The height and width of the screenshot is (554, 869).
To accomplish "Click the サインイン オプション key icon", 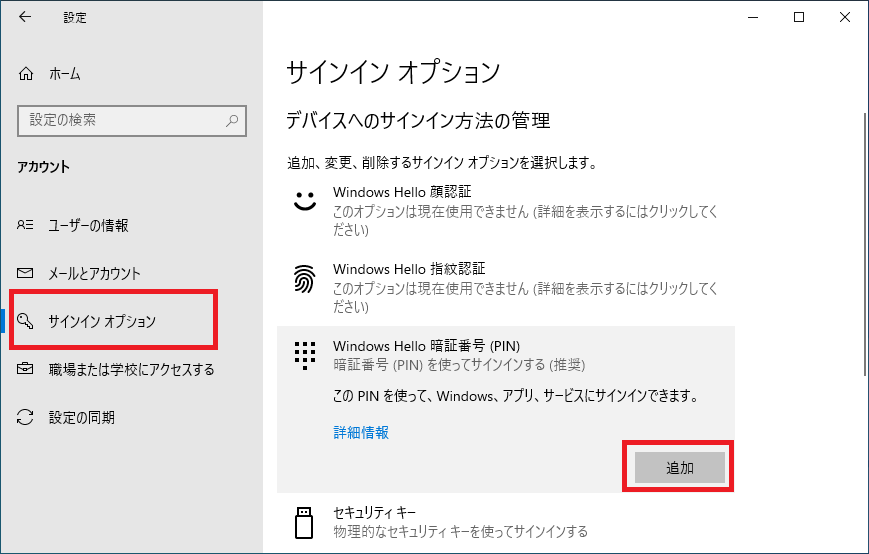I will coord(25,321).
